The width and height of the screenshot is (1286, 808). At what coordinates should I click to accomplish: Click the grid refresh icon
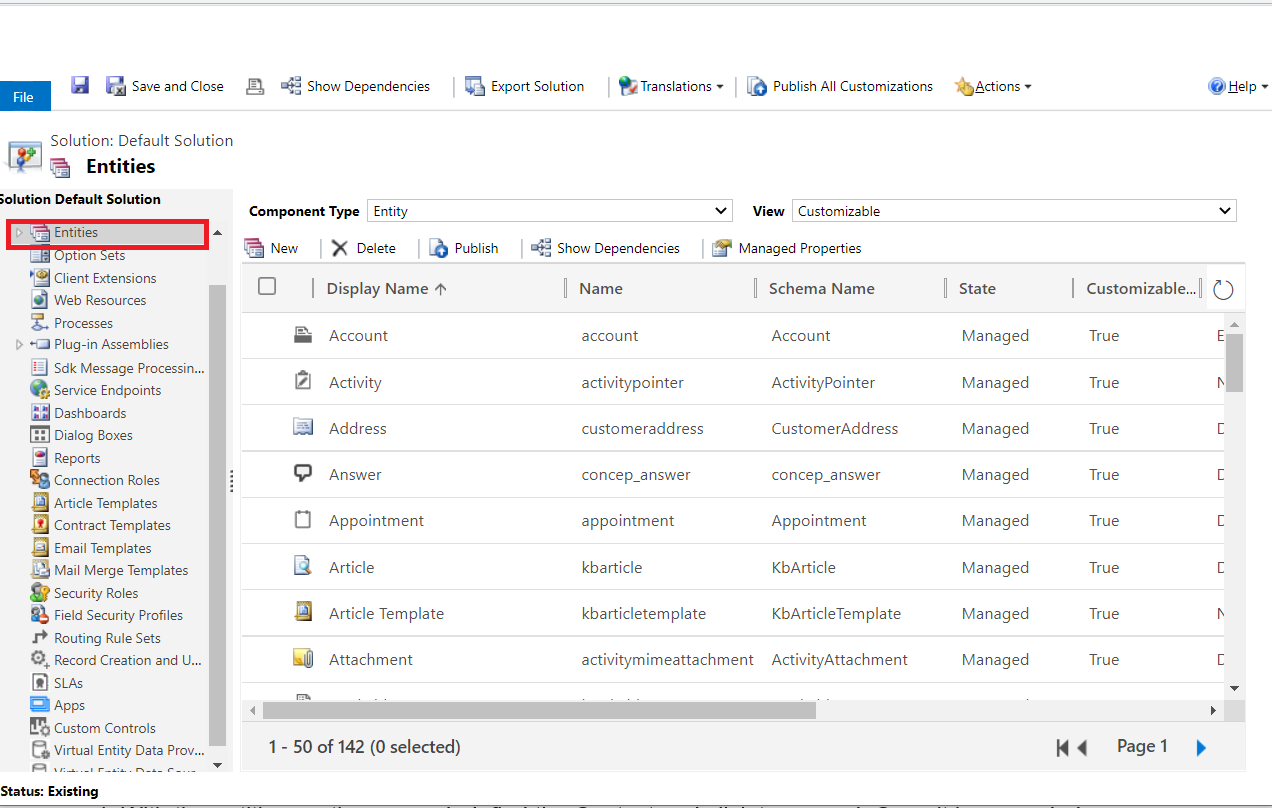[x=1223, y=290]
